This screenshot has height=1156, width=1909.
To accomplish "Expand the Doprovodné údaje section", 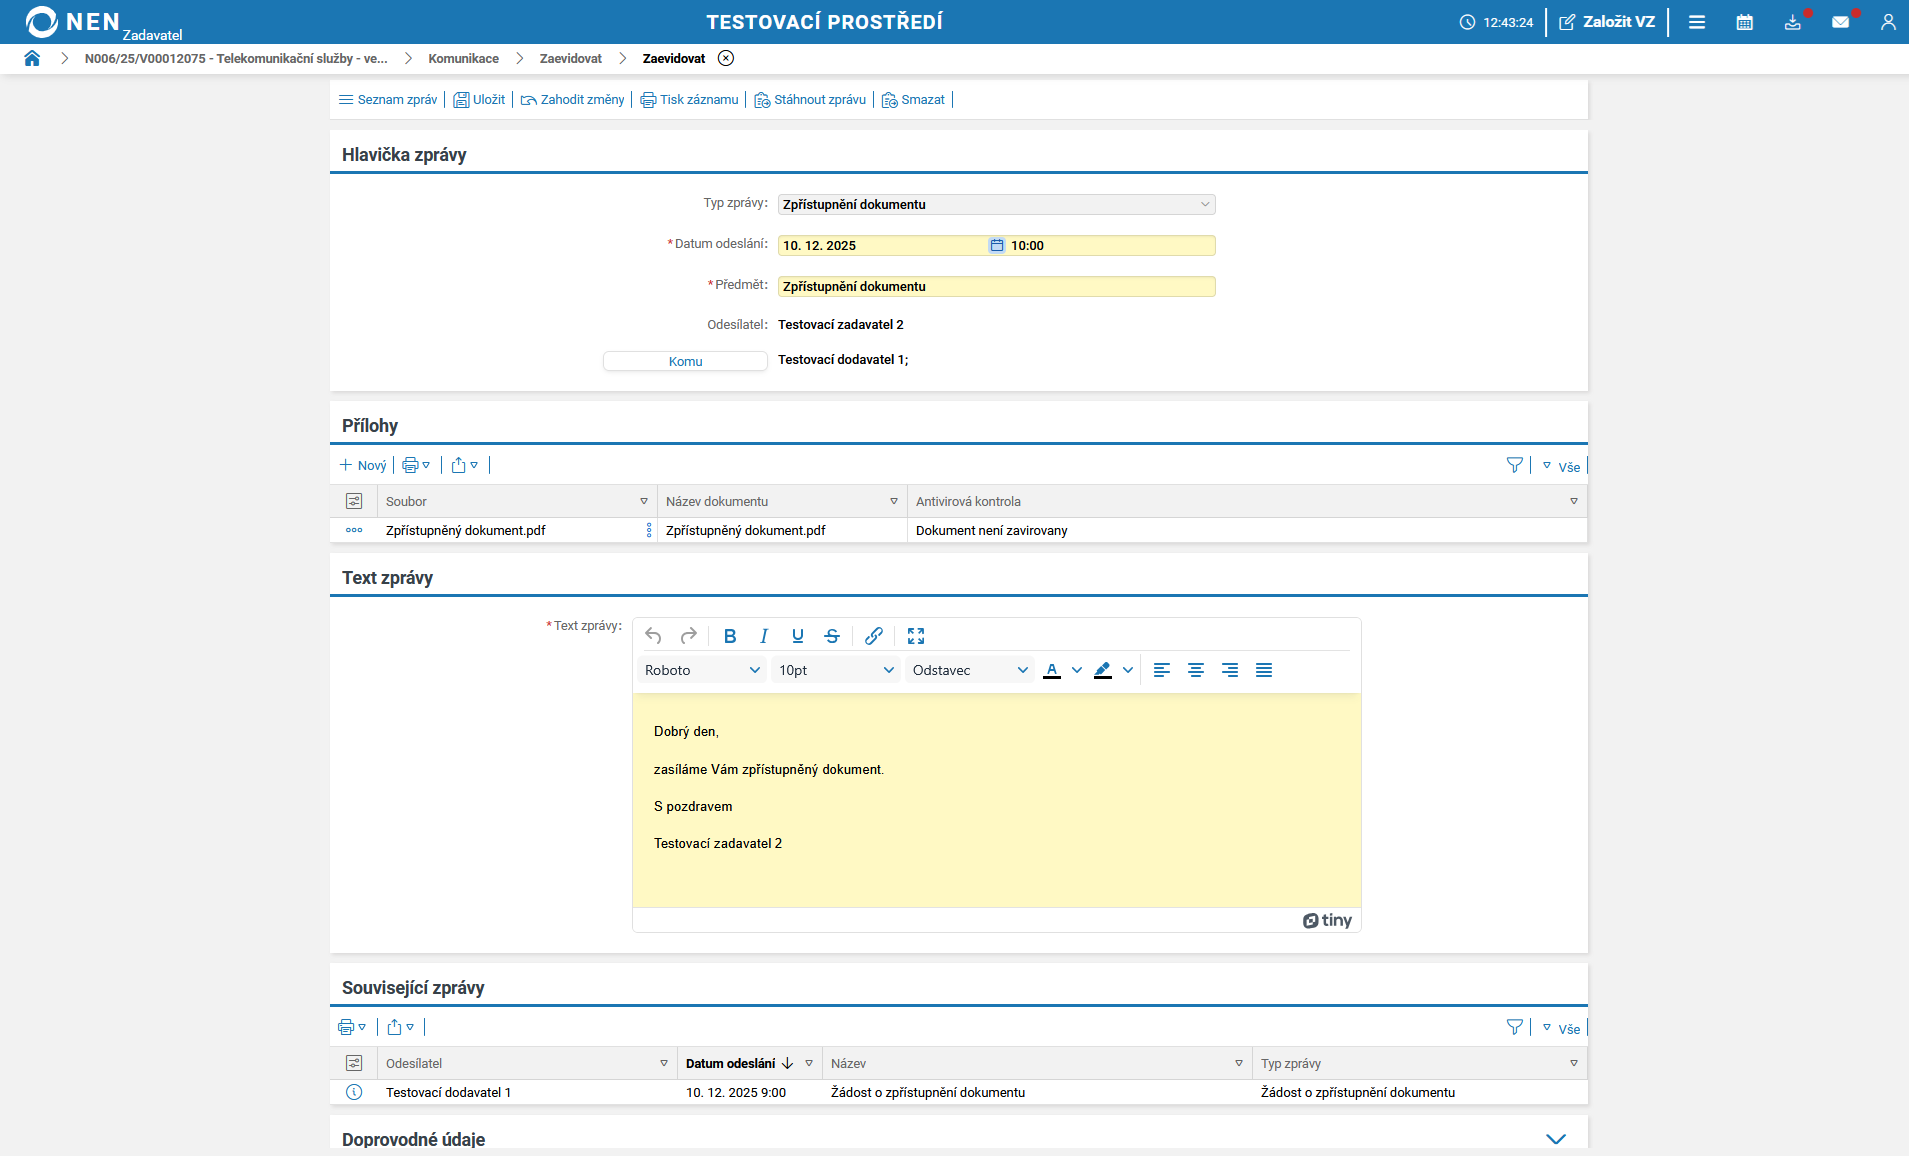I will click(1555, 1139).
